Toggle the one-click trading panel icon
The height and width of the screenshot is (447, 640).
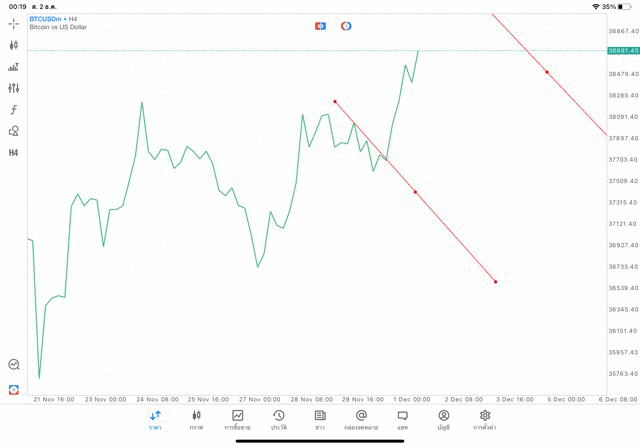320,26
